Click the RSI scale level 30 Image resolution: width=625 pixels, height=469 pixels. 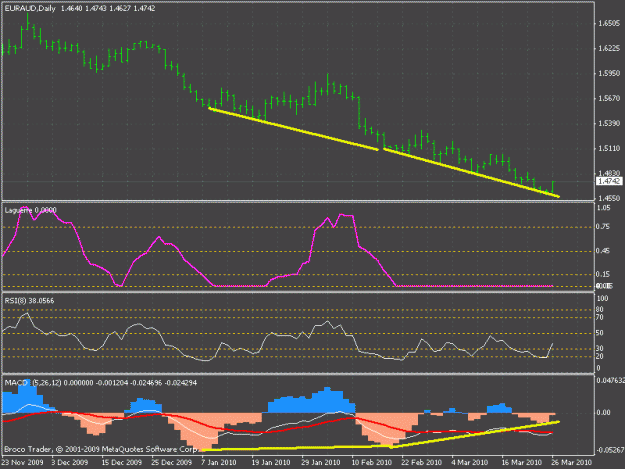[x=599, y=349]
